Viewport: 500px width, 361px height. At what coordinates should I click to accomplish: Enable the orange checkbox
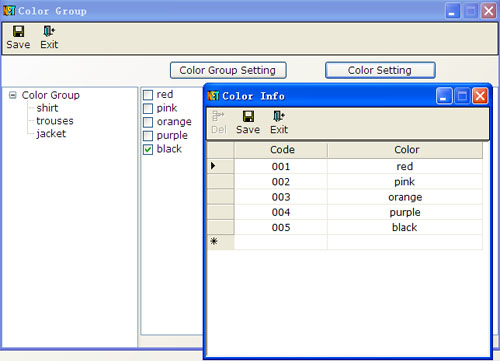tap(148, 122)
